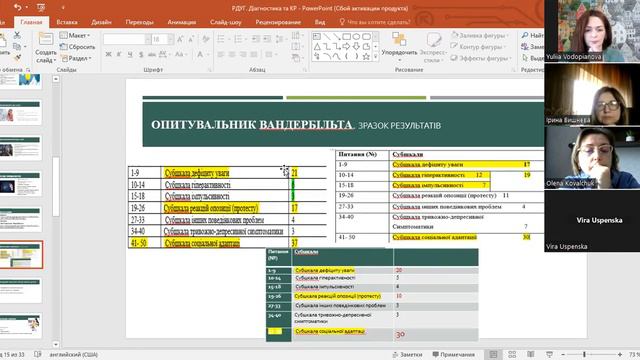This screenshot has height=360, width=640.
Task: Switch to Reading view icon
Action: click(531, 354)
